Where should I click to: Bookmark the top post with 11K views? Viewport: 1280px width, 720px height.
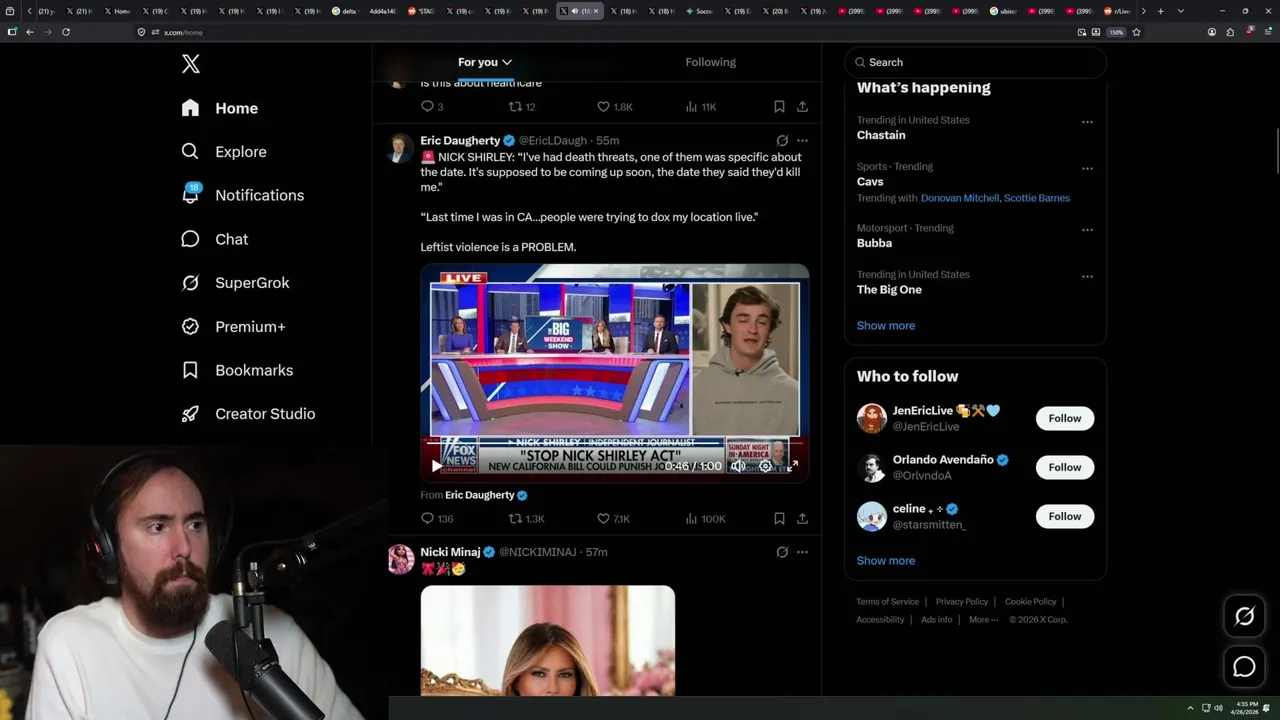(779, 107)
